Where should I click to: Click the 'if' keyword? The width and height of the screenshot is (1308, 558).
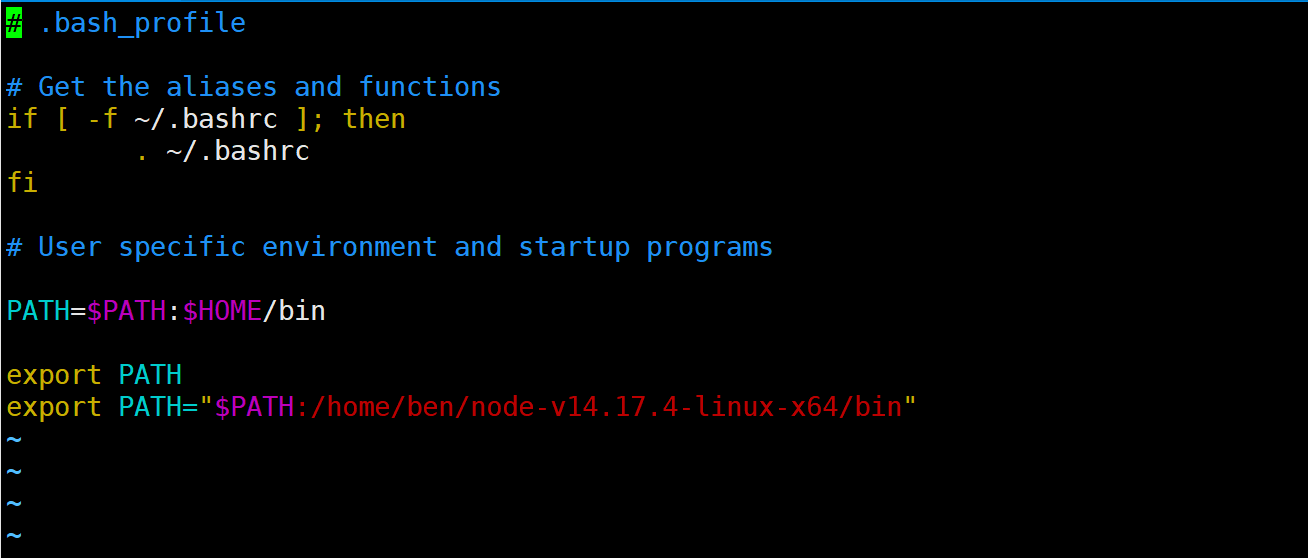point(22,119)
